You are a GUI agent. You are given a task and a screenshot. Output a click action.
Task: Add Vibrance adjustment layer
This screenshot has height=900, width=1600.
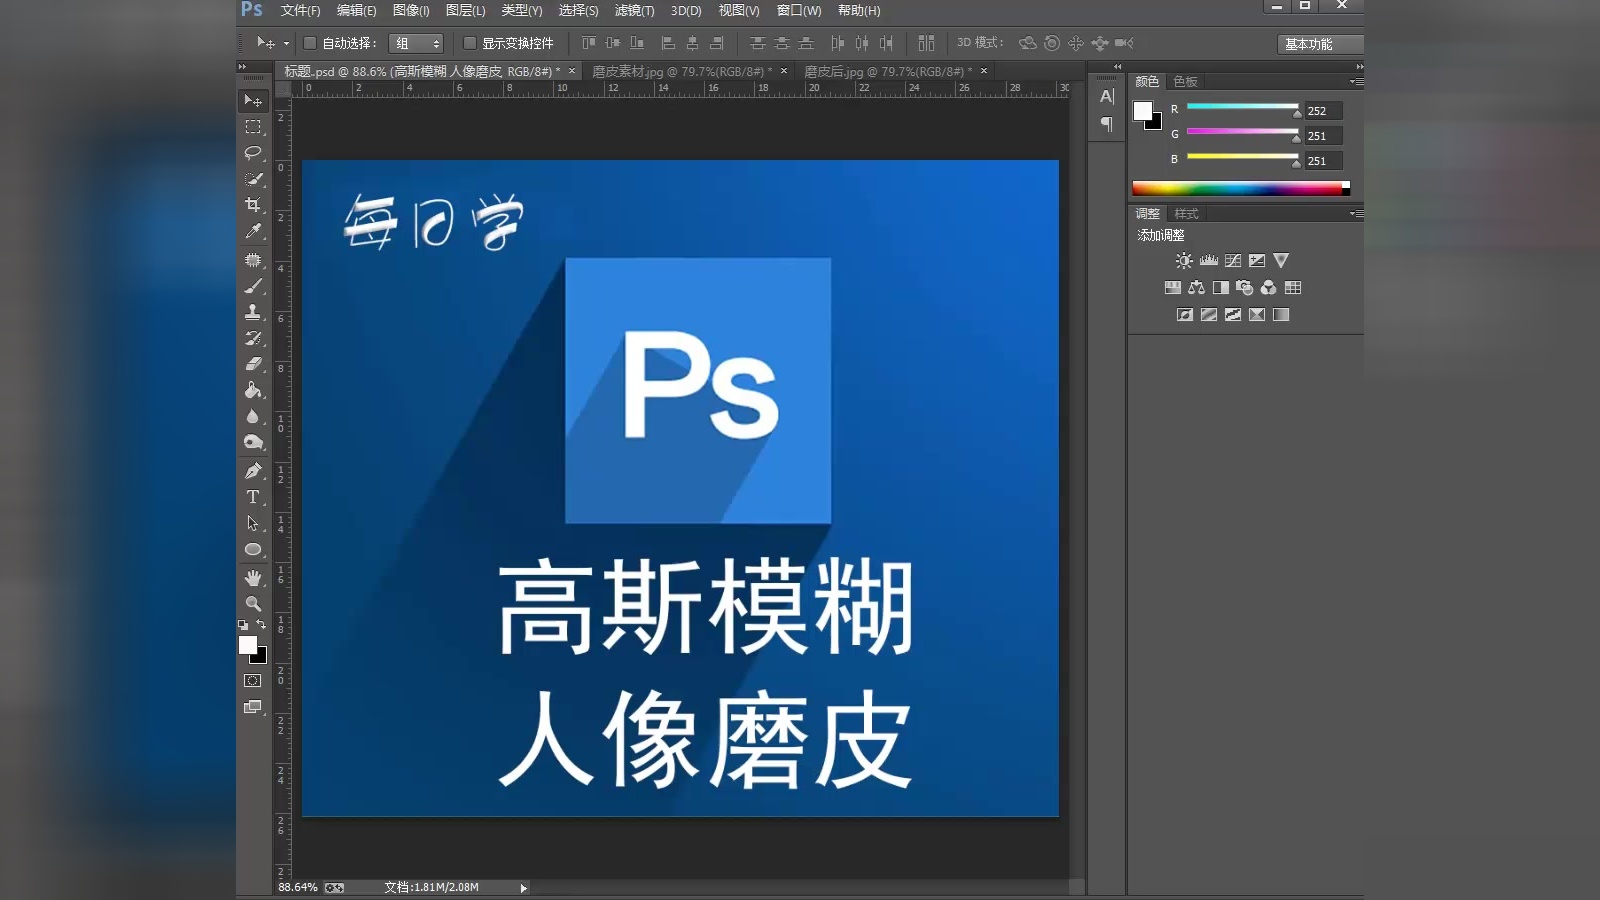click(x=1281, y=260)
